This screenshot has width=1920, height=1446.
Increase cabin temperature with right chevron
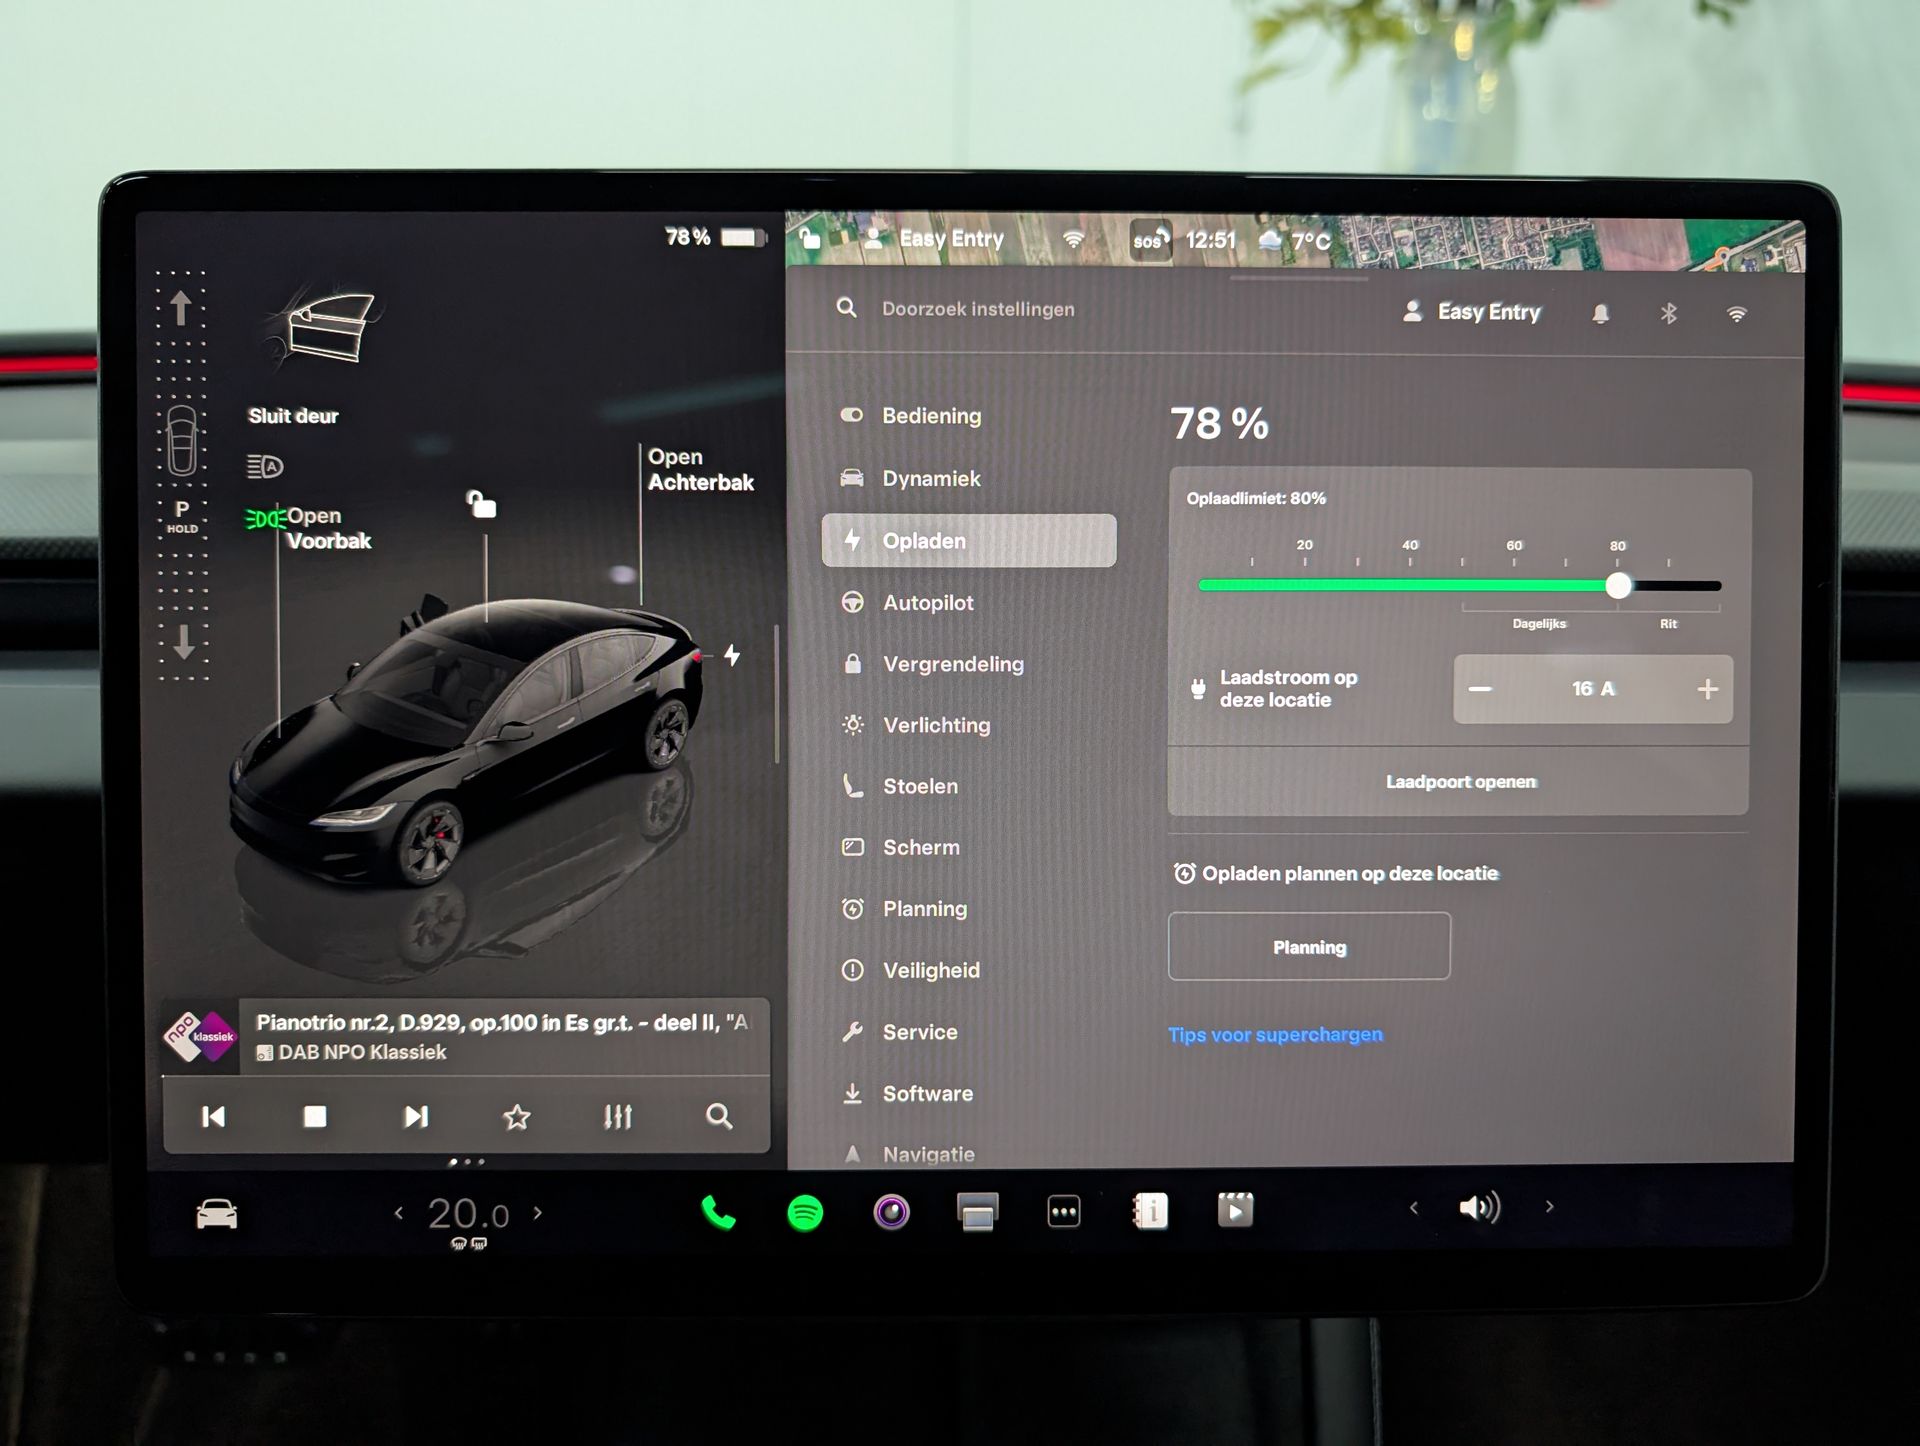pyautogui.click(x=538, y=1213)
